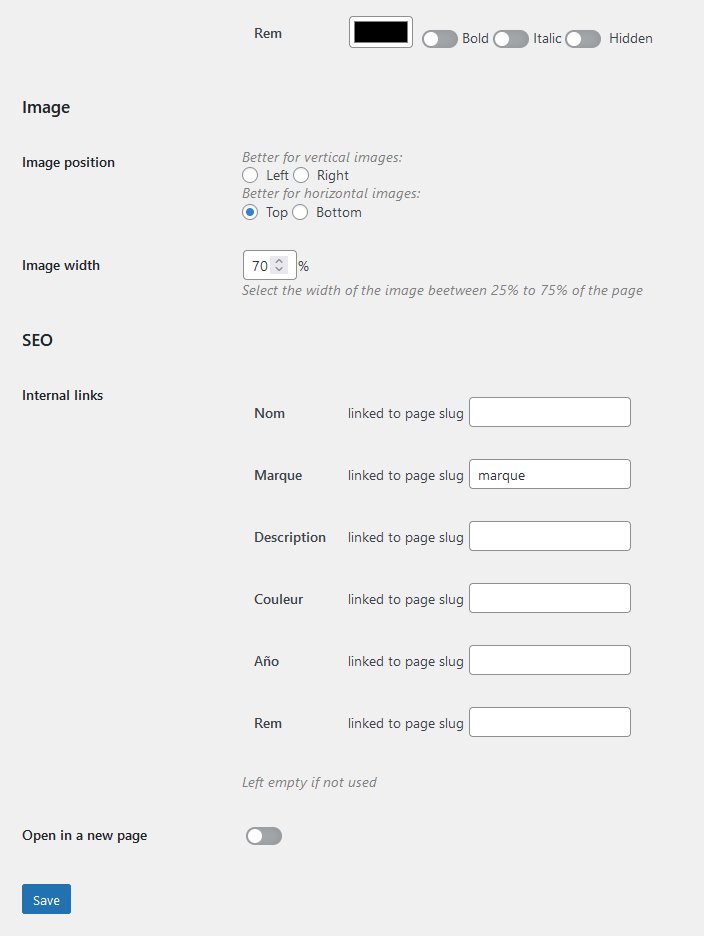704x936 pixels.
Task: Toggle Bold for the Rem field
Action: point(440,39)
